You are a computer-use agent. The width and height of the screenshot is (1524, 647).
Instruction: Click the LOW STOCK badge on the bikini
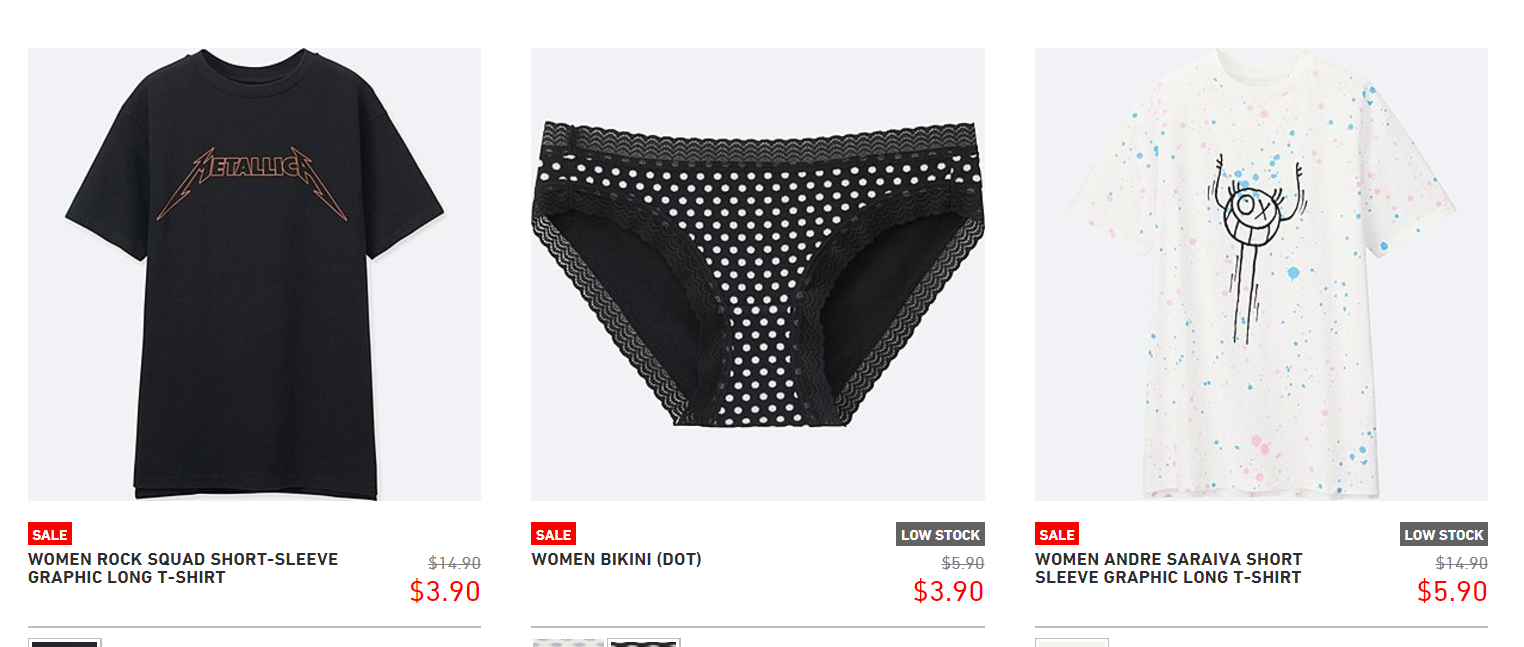[940, 534]
